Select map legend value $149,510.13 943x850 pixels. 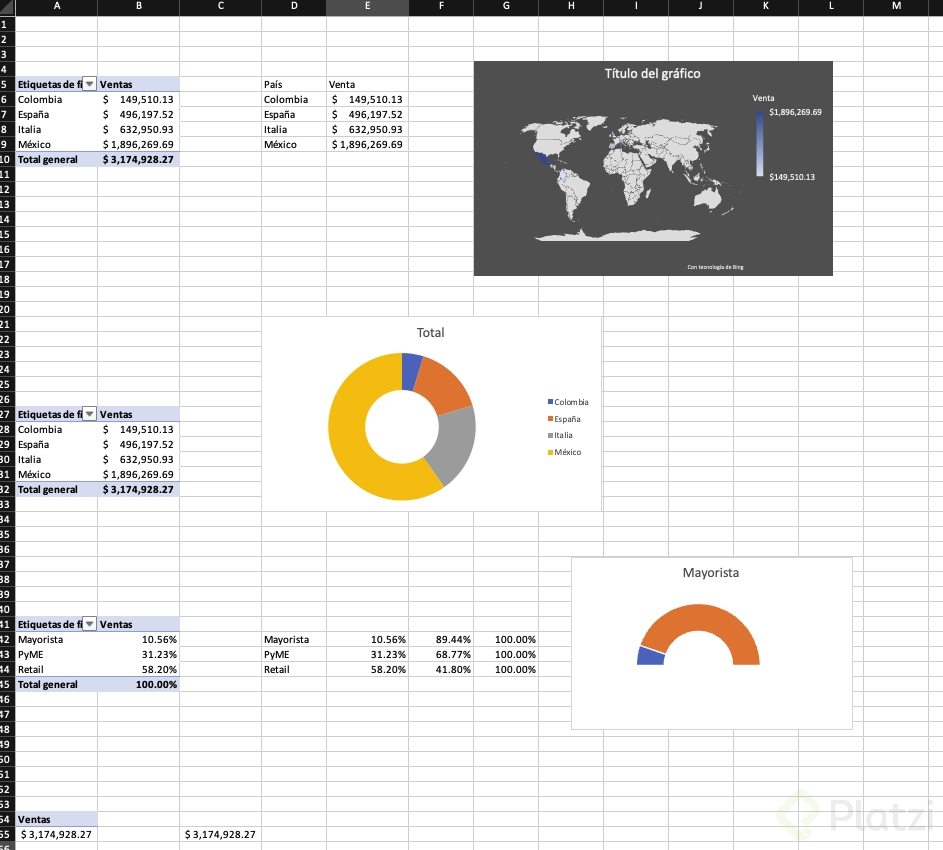(x=792, y=177)
